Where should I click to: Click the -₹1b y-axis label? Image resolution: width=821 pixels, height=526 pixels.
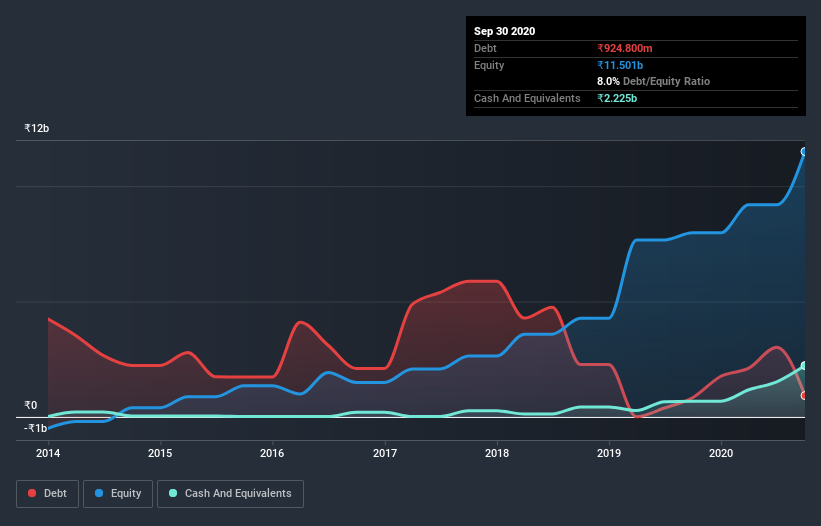click(x=35, y=428)
